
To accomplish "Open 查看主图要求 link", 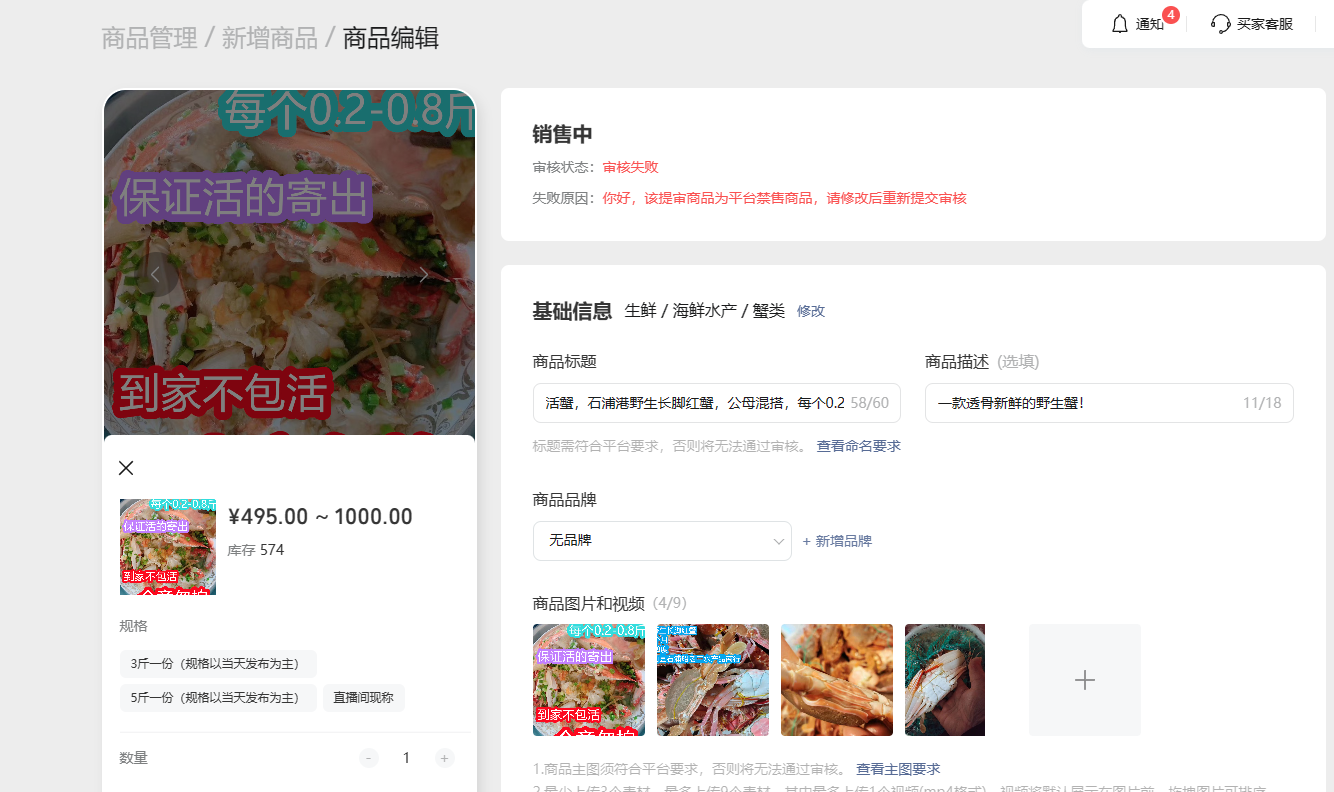I will point(898,769).
